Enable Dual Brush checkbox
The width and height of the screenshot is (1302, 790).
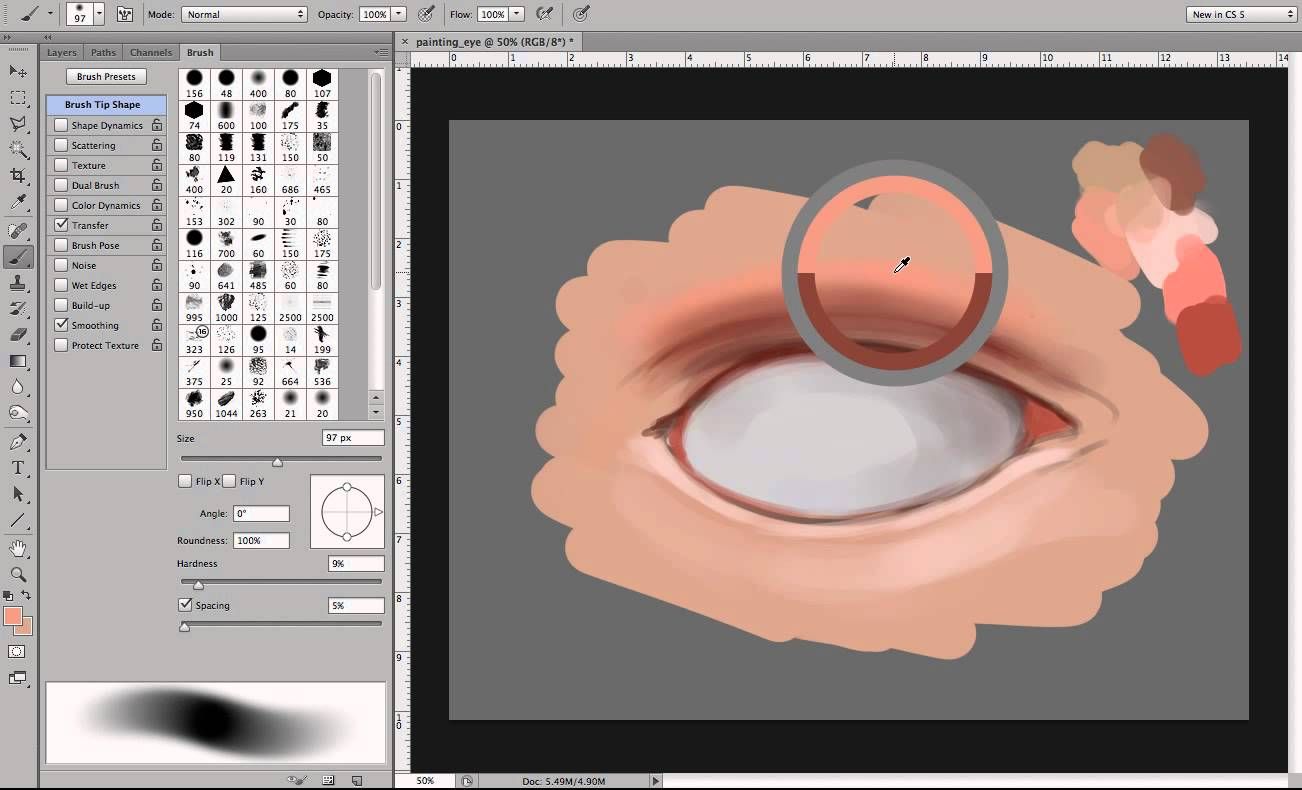point(62,185)
